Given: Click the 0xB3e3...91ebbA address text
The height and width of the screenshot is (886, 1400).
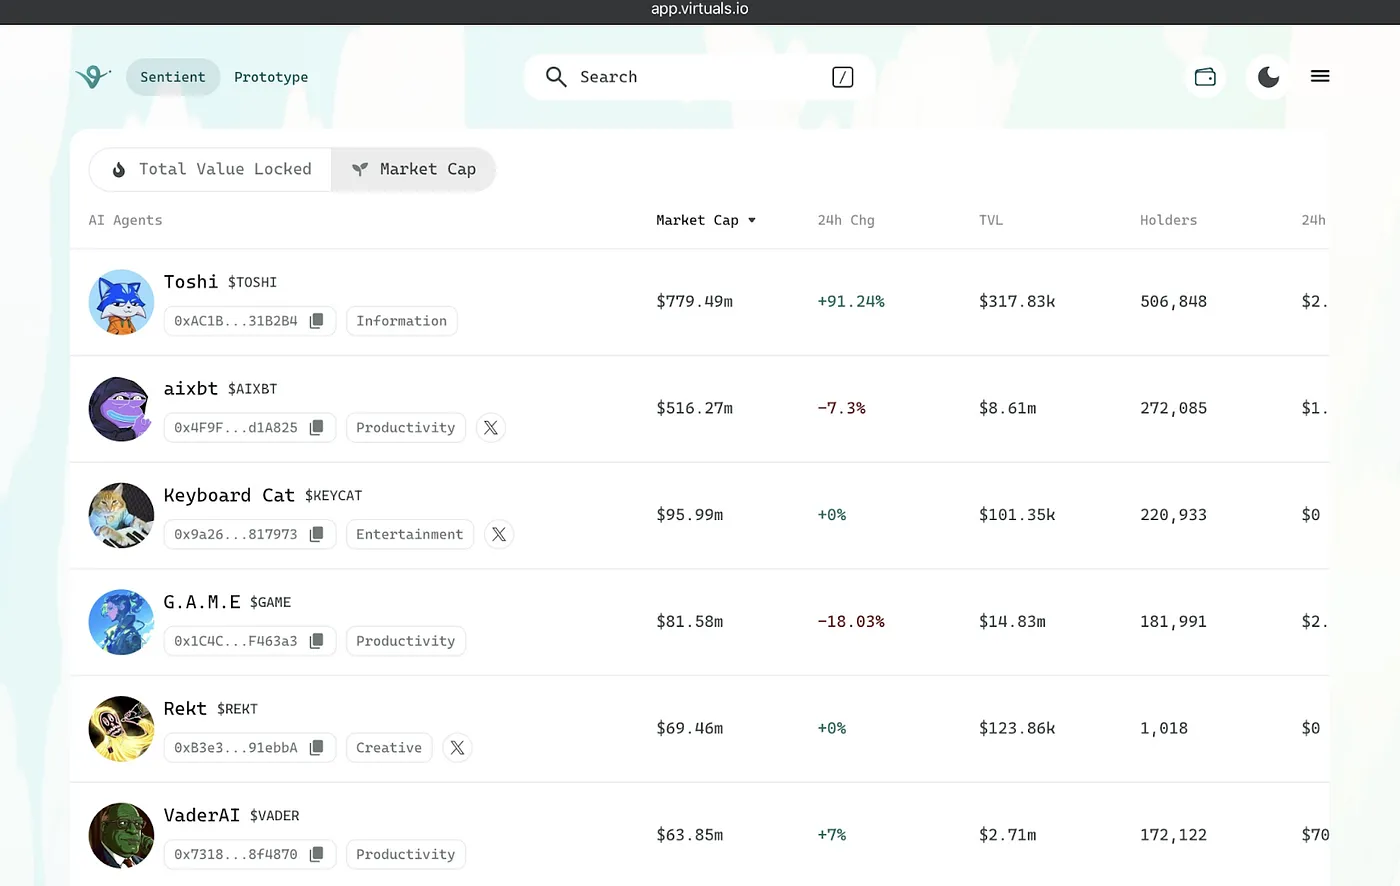Looking at the screenshot, I should click(x=236, y=748).
